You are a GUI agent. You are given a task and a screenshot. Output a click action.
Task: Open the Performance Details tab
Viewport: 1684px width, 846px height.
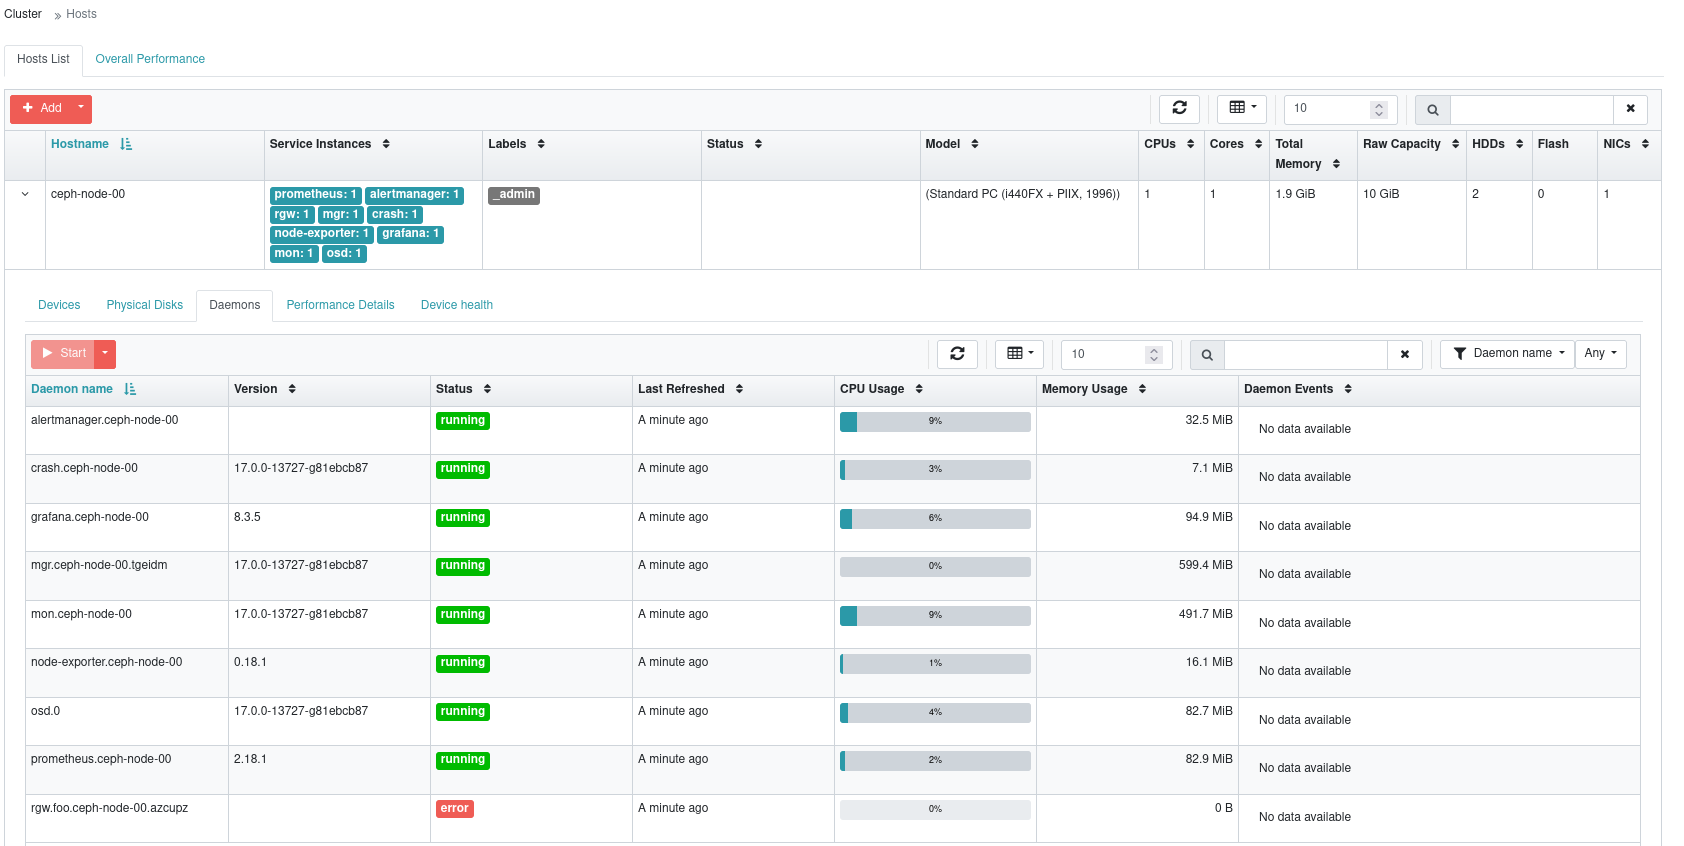coord(340,305)
